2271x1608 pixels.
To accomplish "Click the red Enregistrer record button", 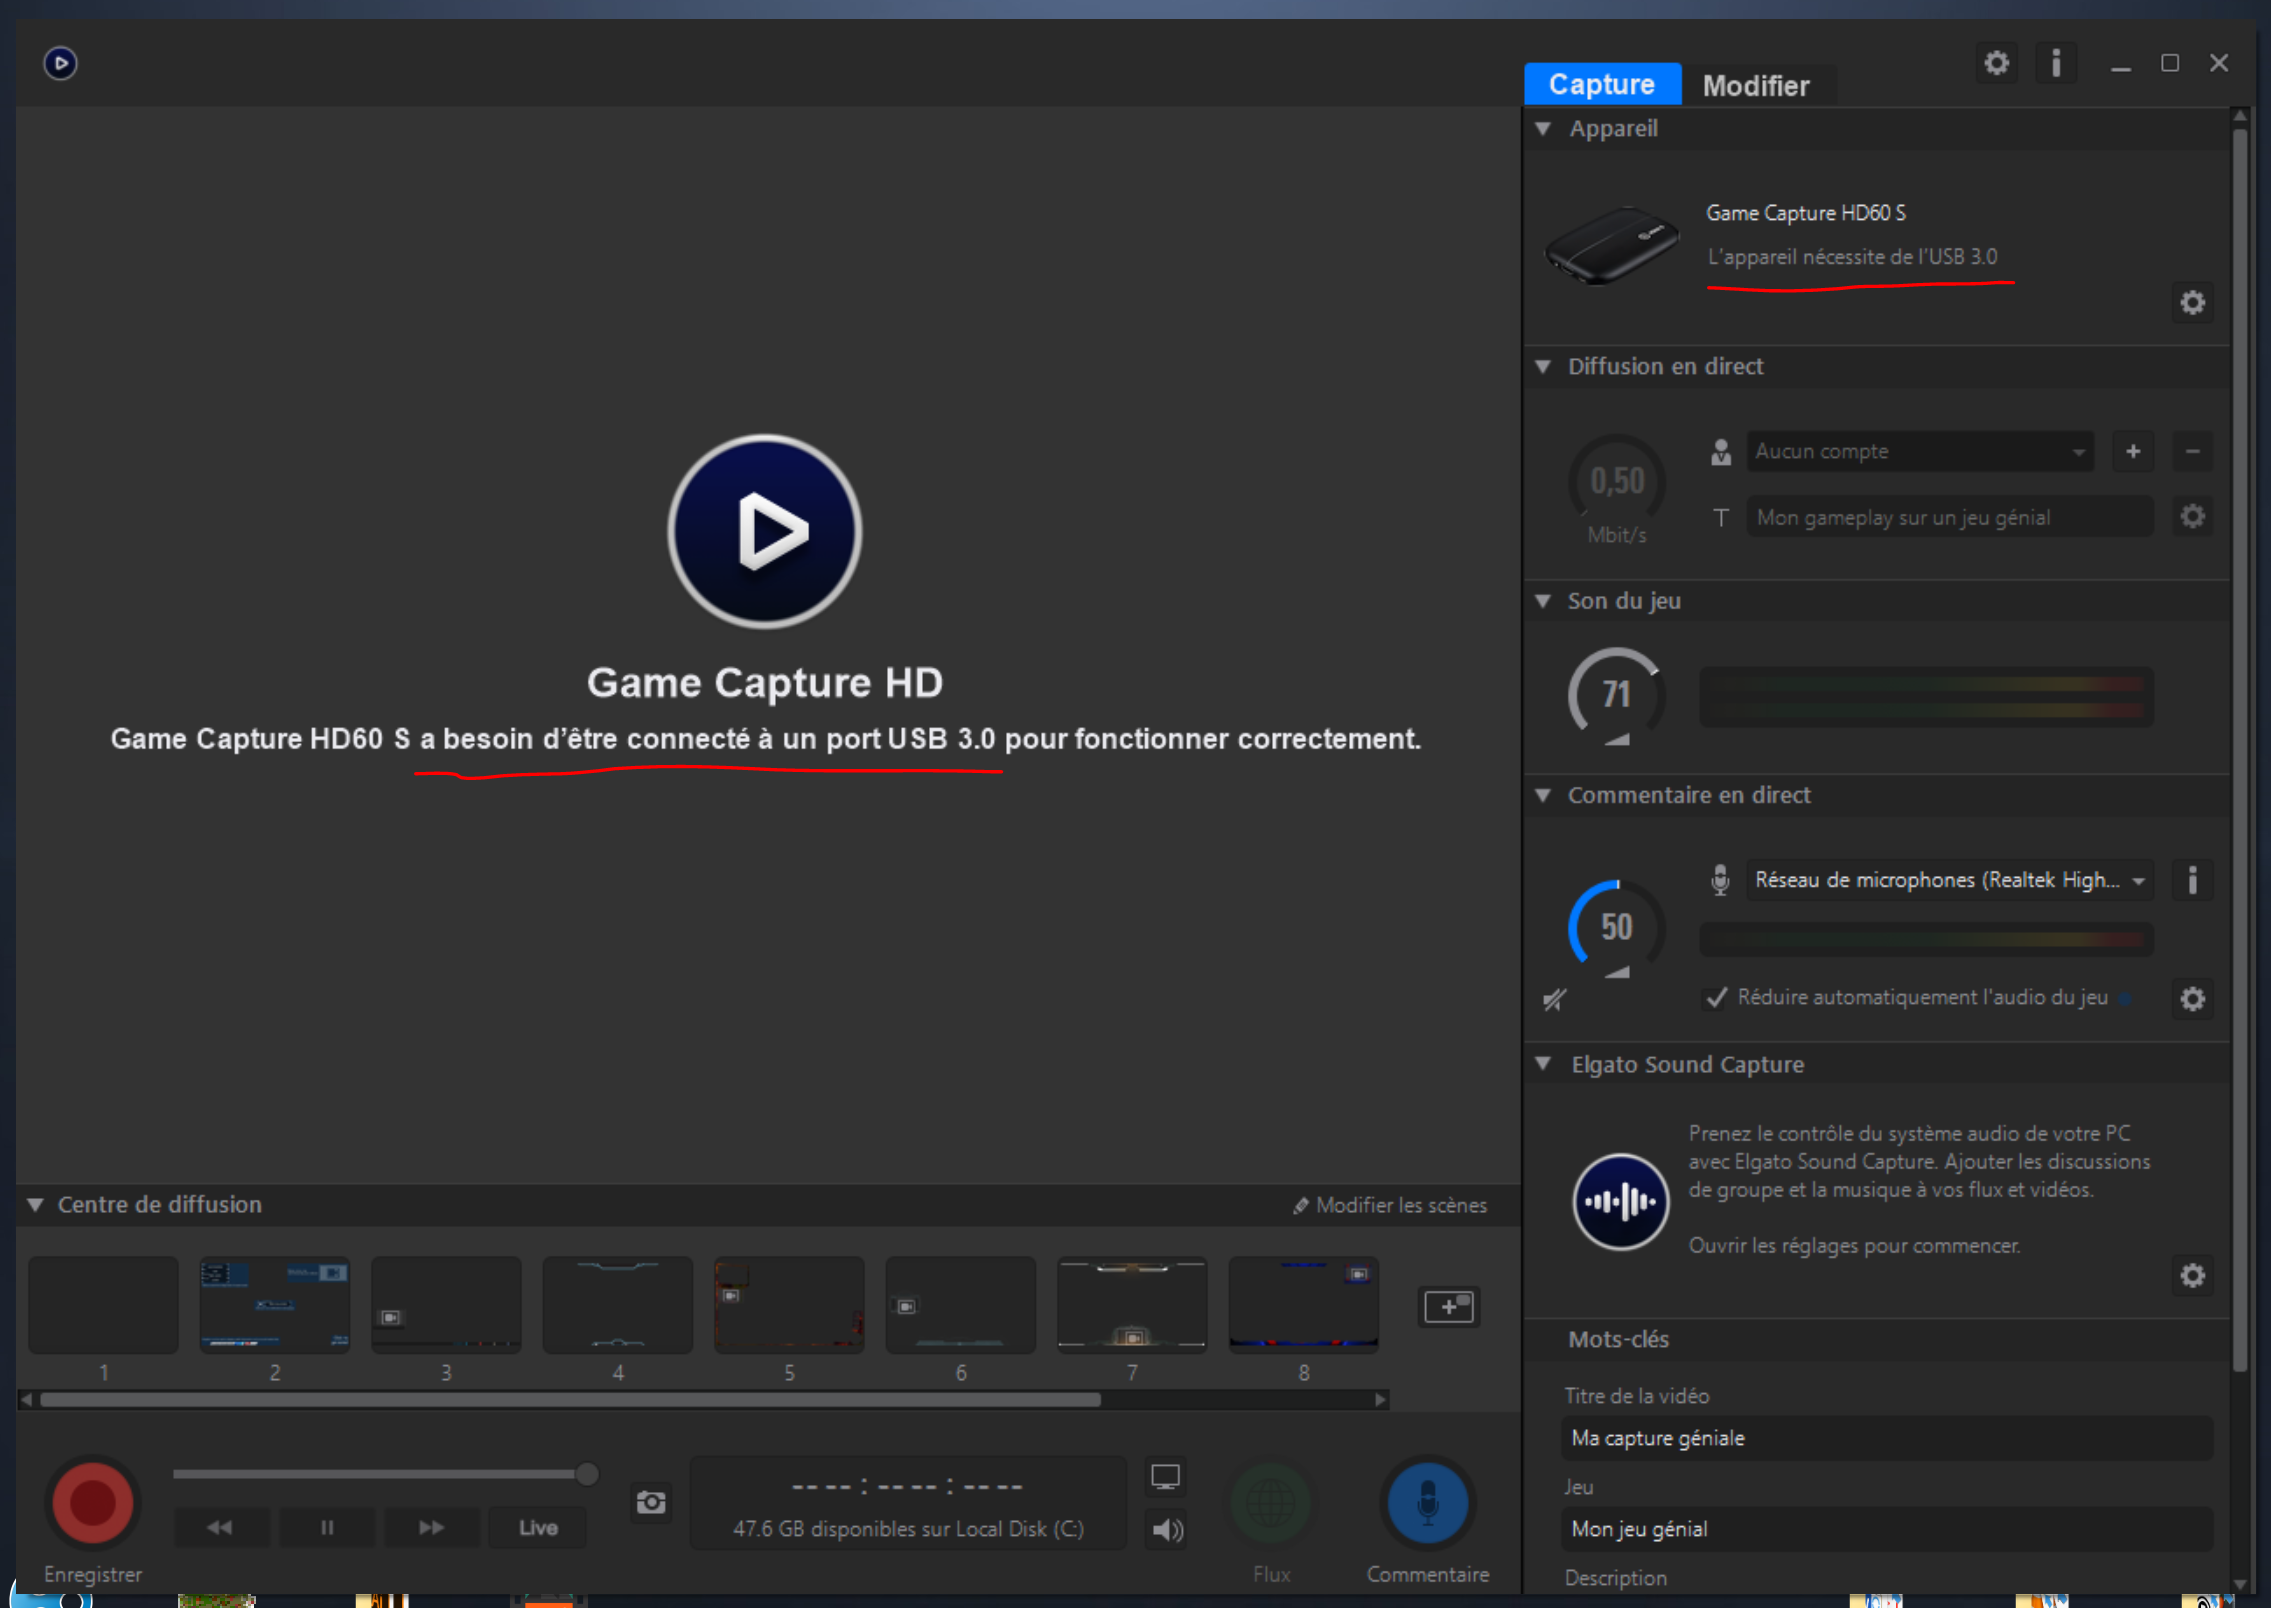I will [92, 1502].
